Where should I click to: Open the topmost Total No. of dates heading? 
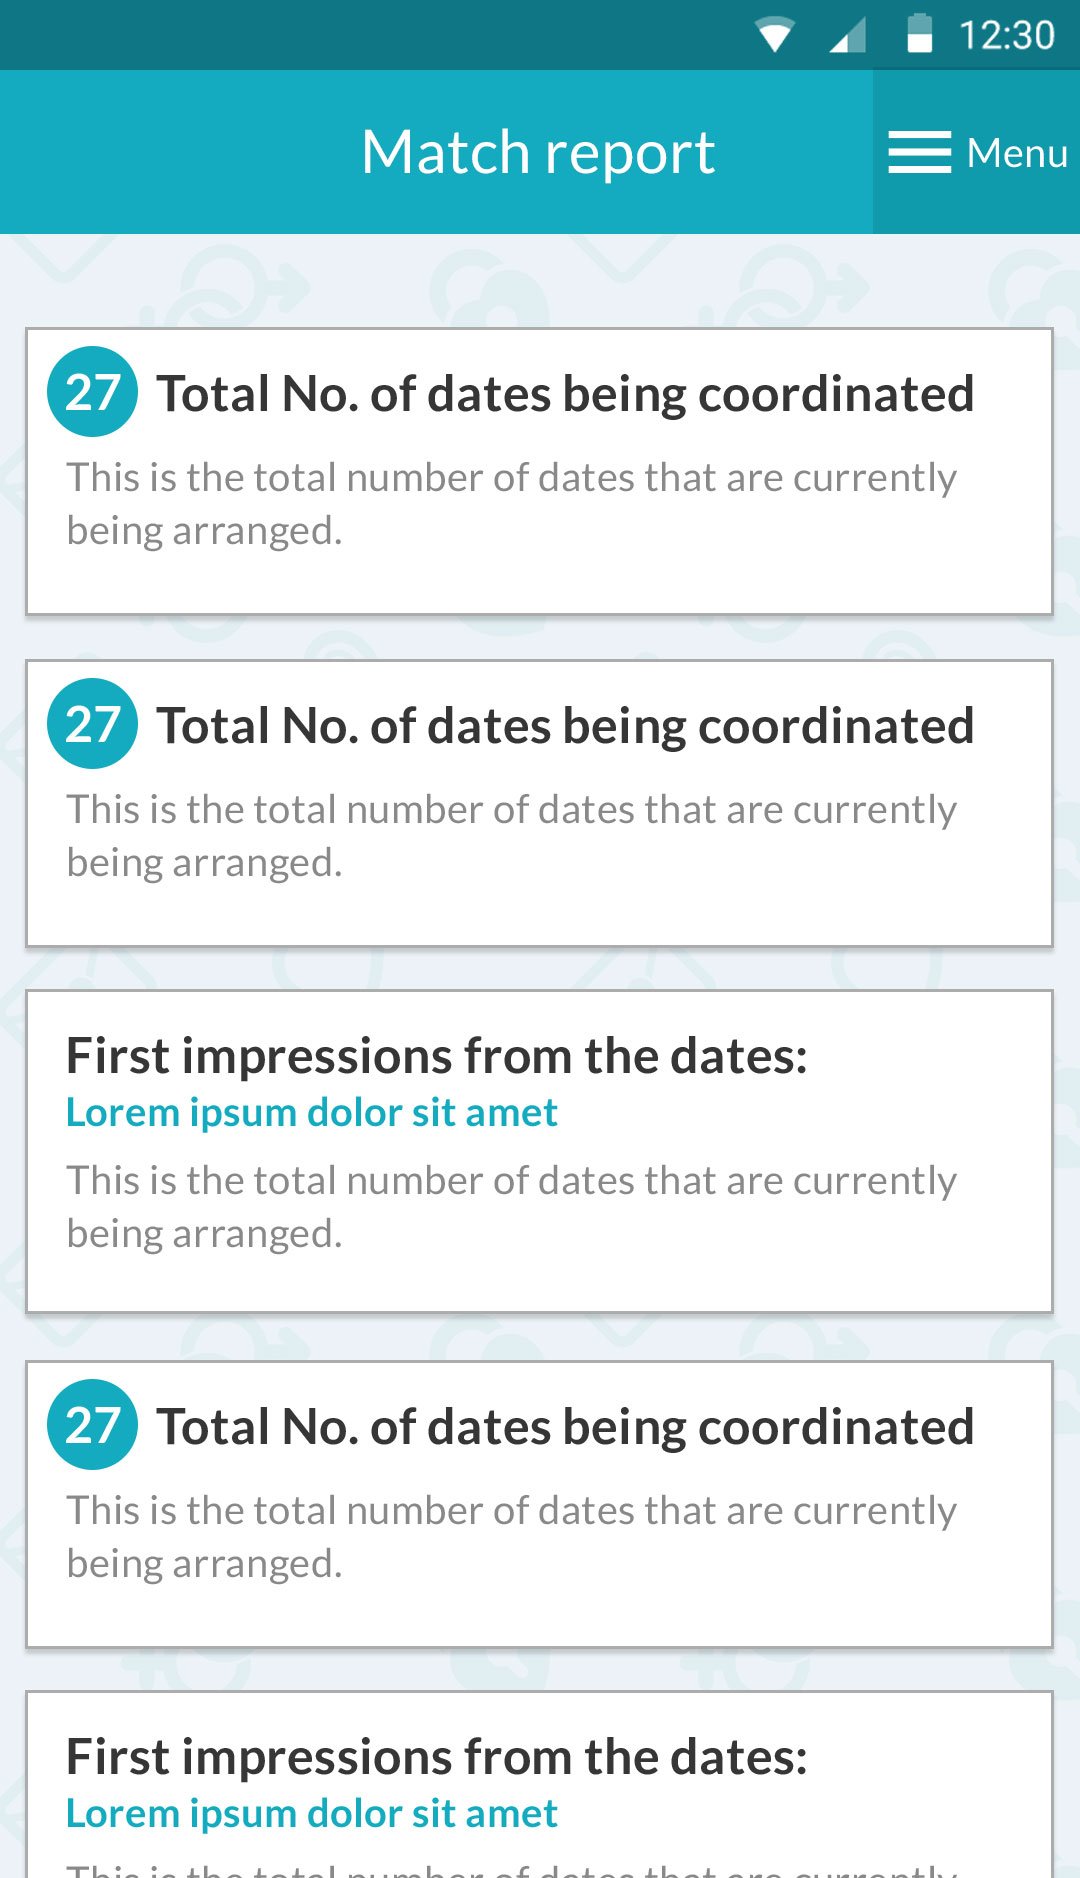(x=565, y=393)
